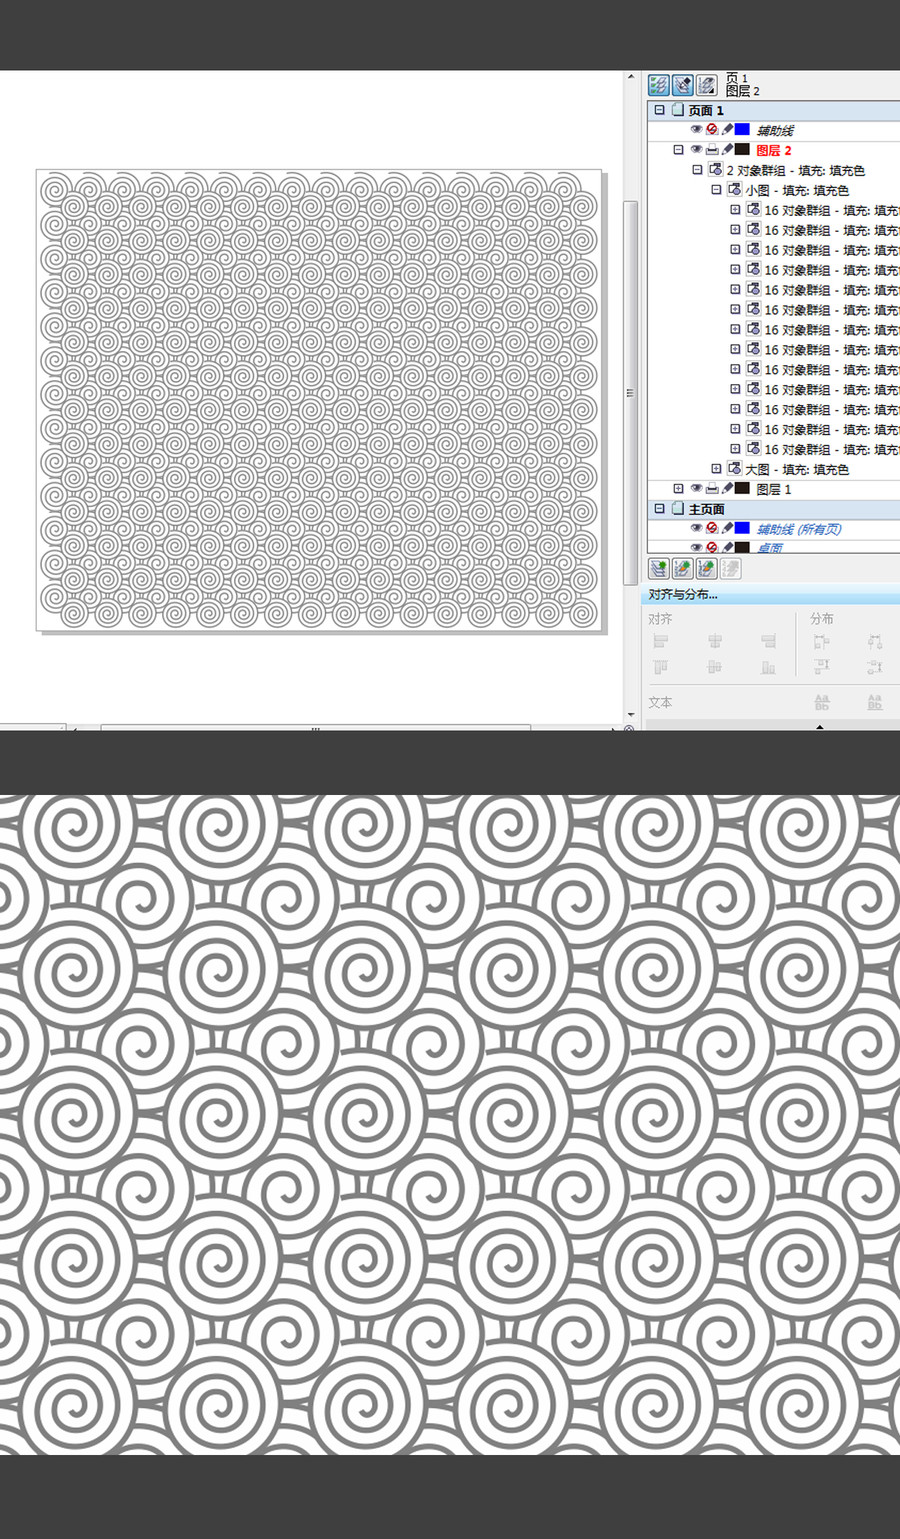This screenshot has width=900, height=1539.
Task: Click the canvas horizontal scrollbar
Action: [315, 728]
